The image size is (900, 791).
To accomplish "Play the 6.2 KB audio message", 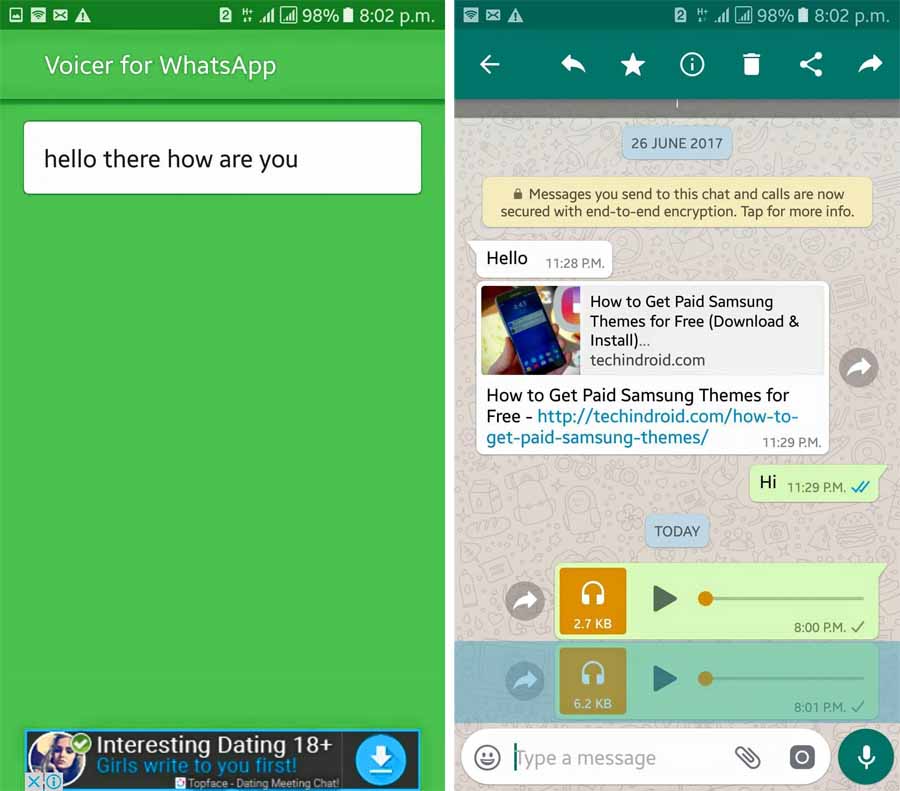I will (x=665, y=678).
